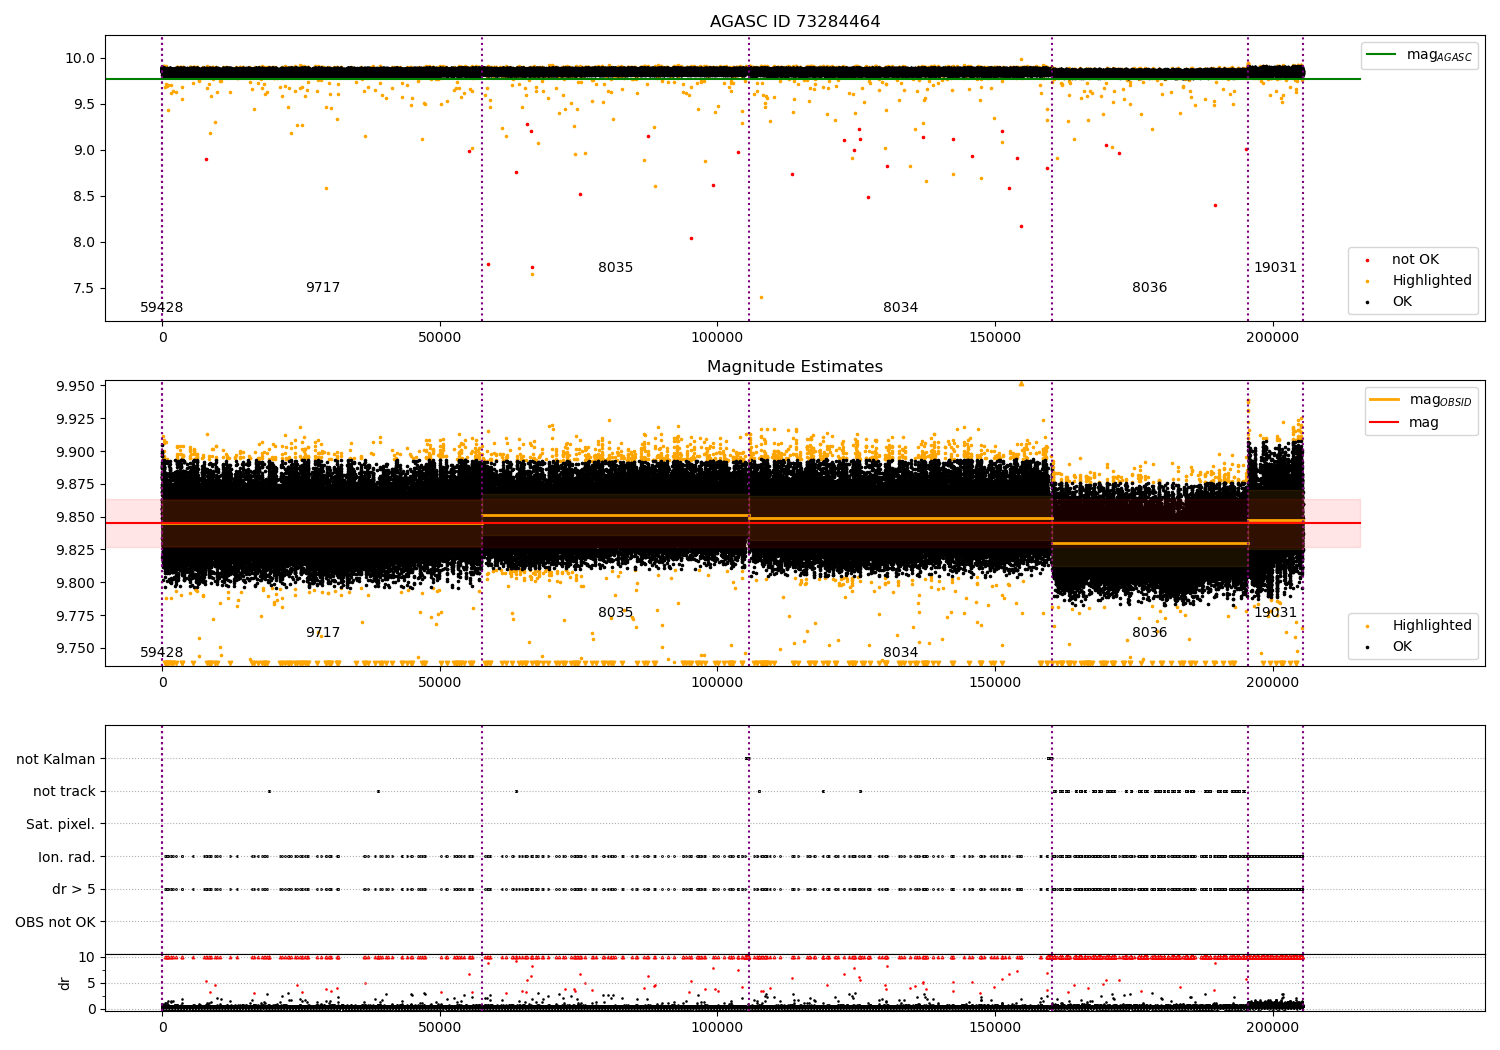Click OBSID label 8036 in Magnitude Estimates plot
Image resolution: width=1500 pixels, height=1050 pixels.
point(1150,633)
